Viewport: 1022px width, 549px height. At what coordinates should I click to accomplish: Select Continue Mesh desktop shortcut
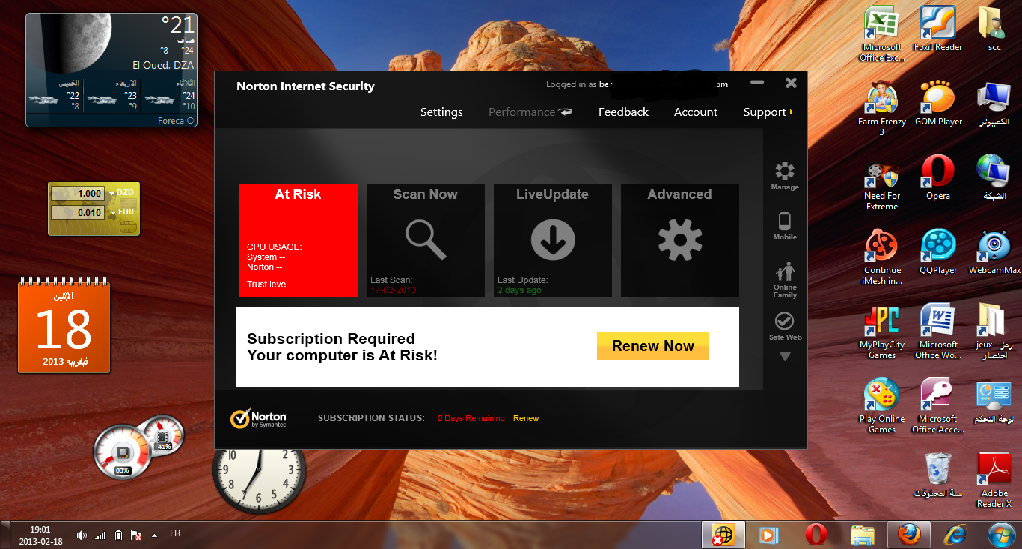click(882, 257)
